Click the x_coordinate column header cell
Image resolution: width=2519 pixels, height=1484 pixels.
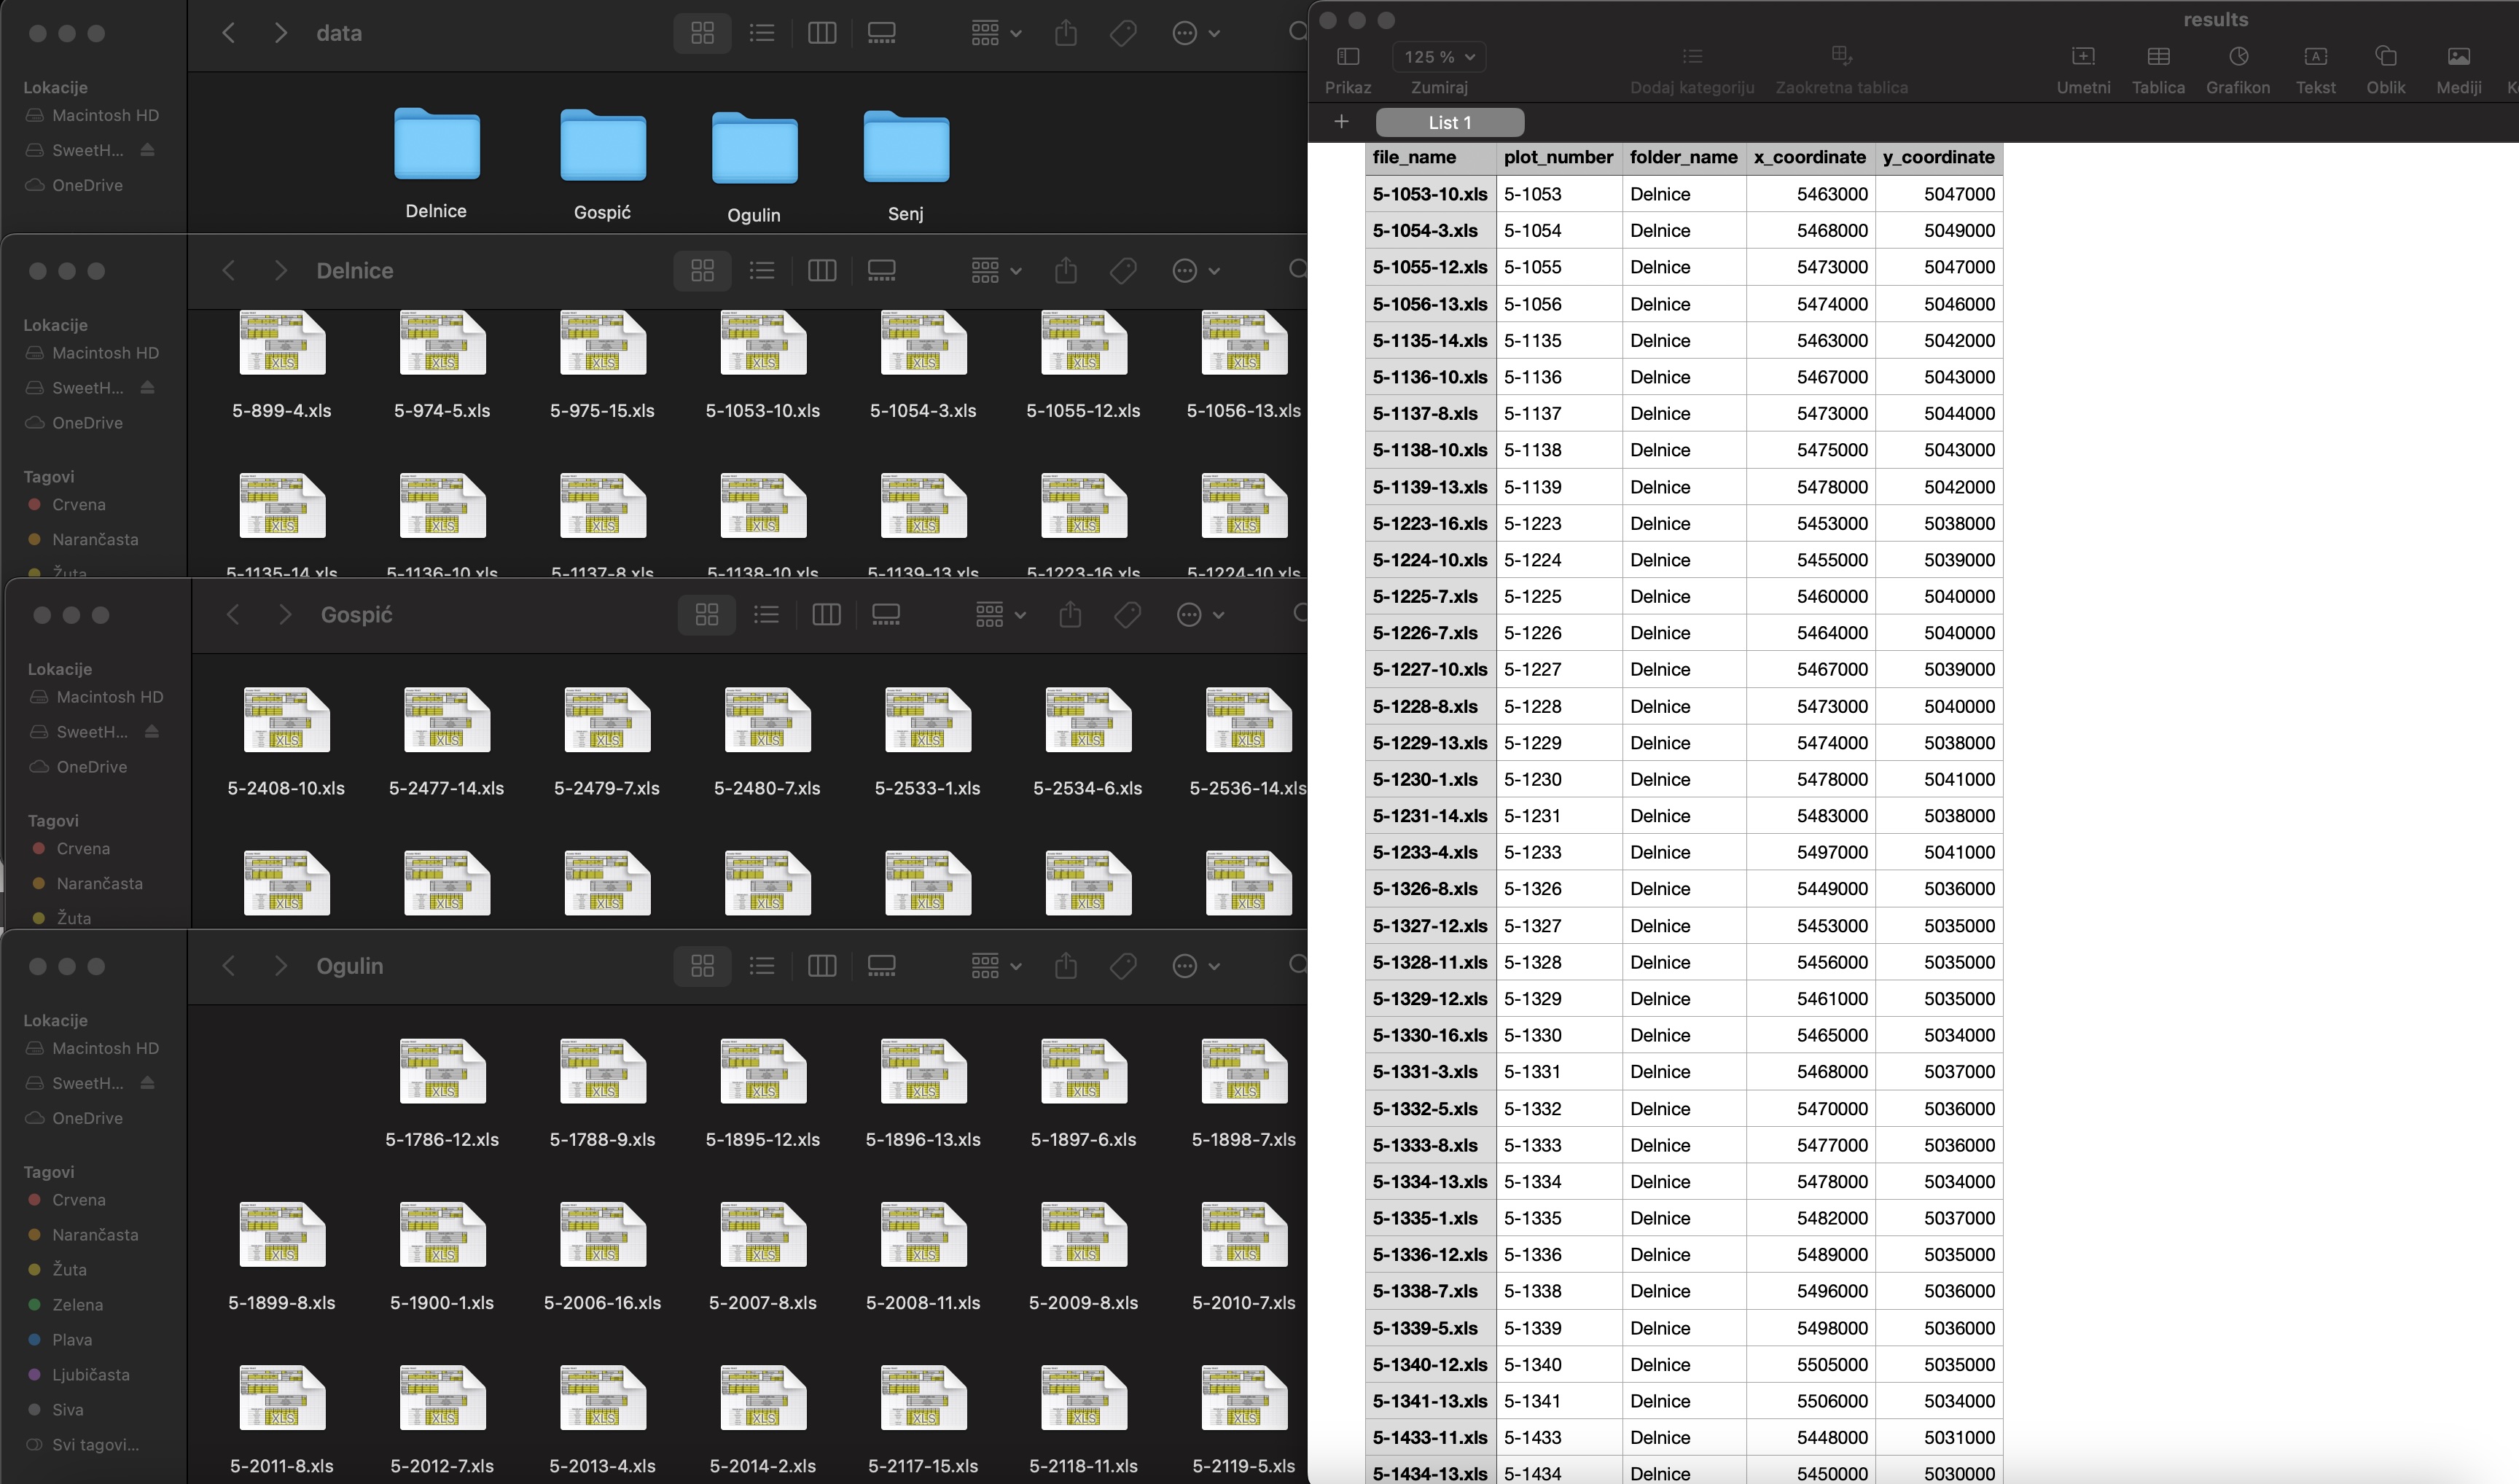1810,157
